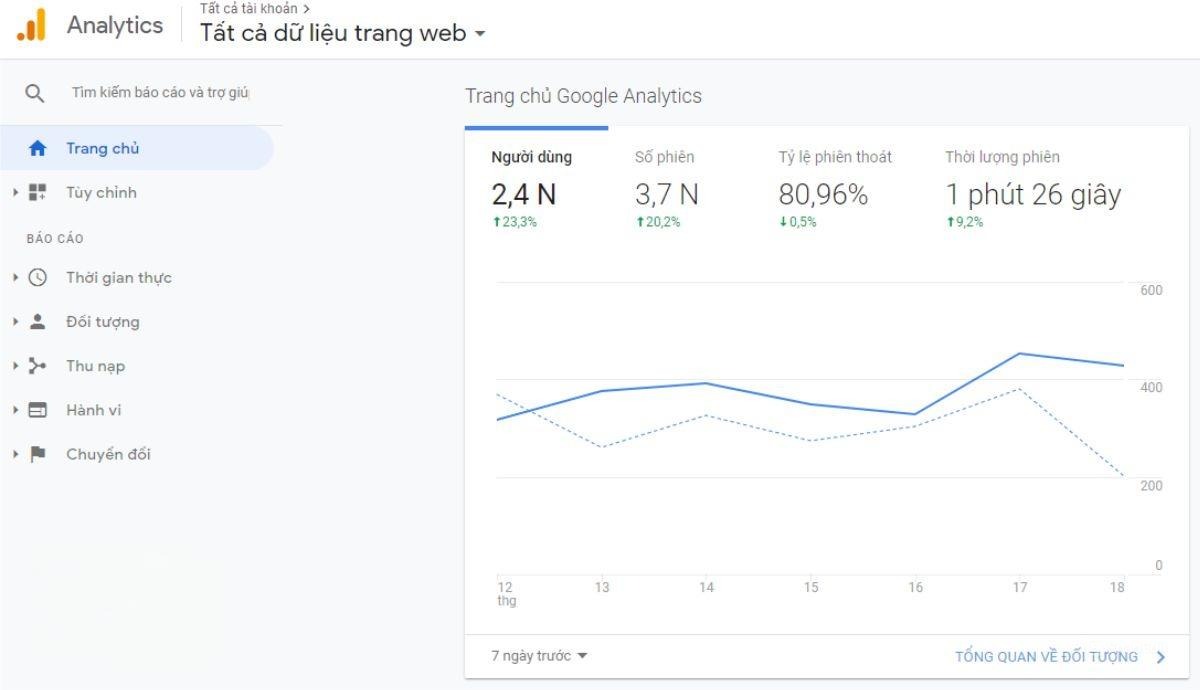The image size is (1200, 690).
Task: Click the Analytics product name
Action: tap(115, 25)
